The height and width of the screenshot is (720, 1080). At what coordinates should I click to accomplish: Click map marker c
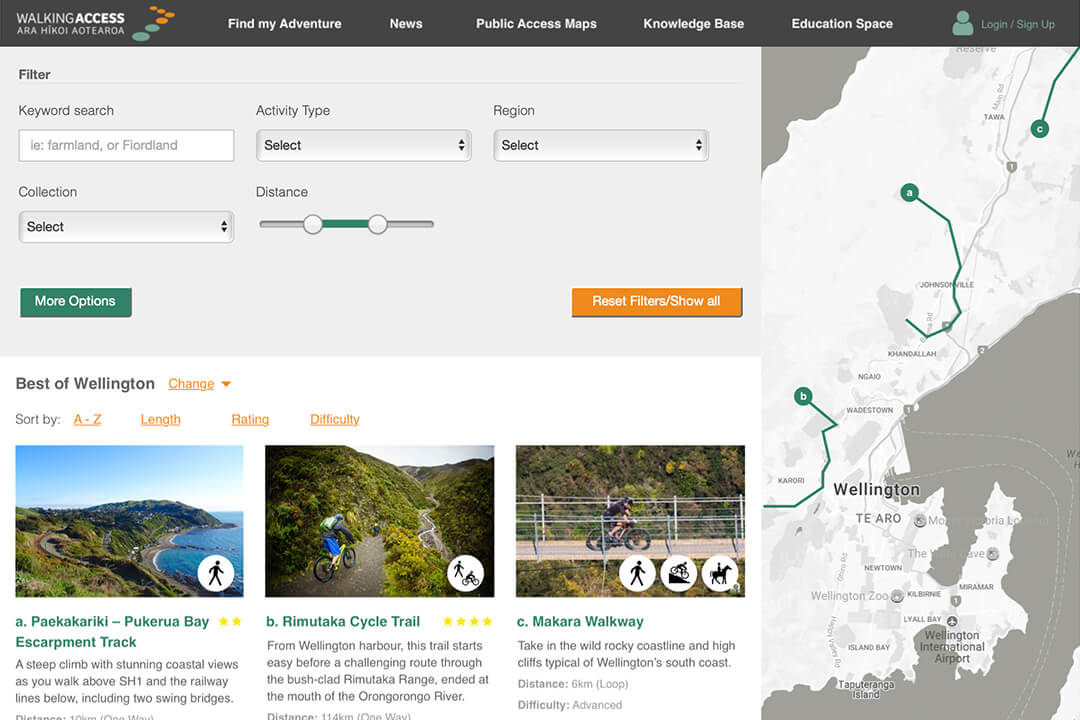pos(1039,129)
